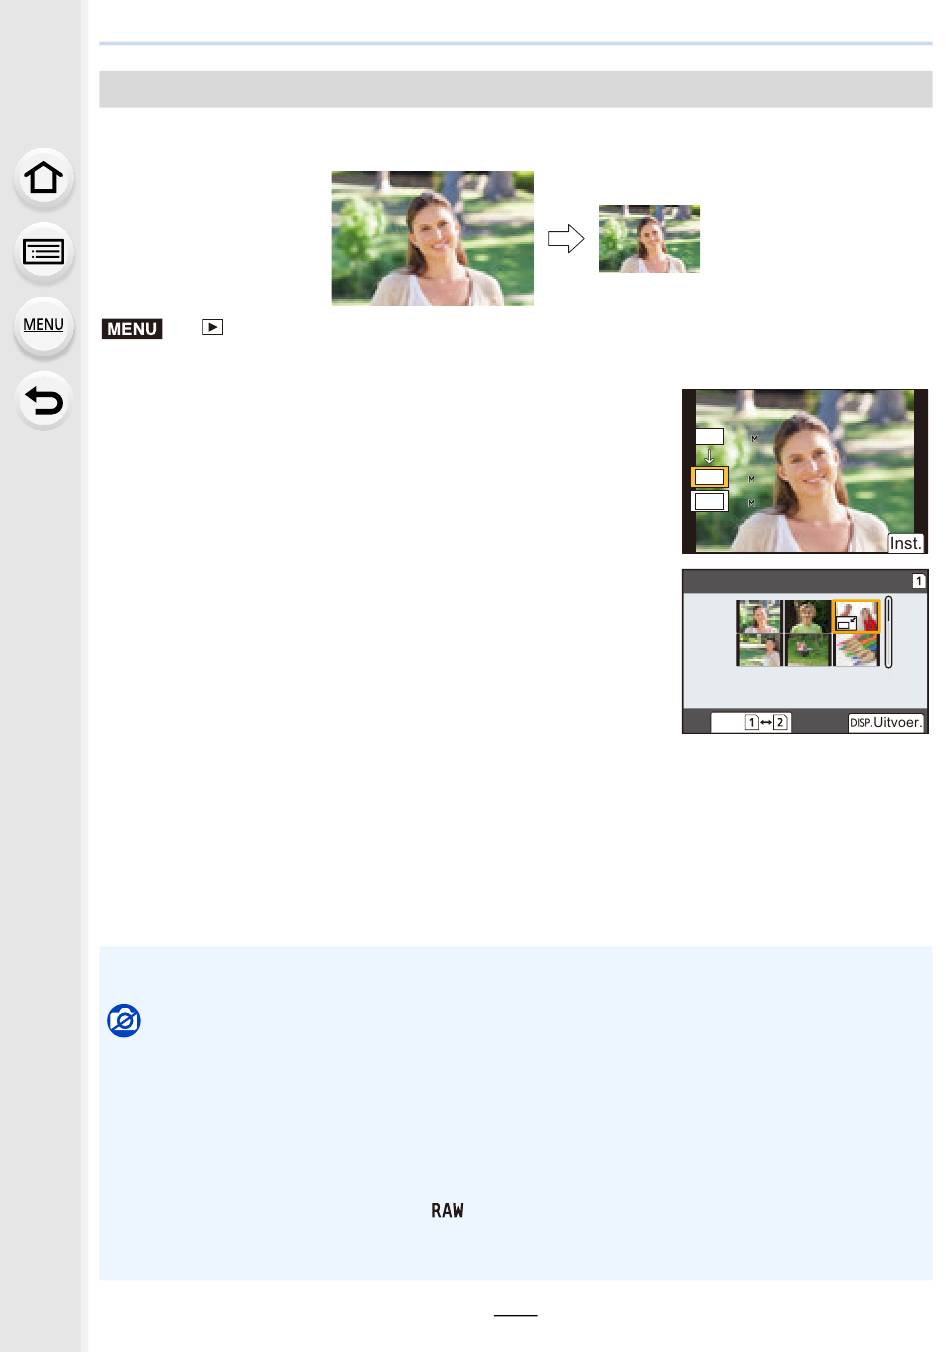
Task: Click the page indicator 1 on the multi screen
Action: (x=918, y=581)
